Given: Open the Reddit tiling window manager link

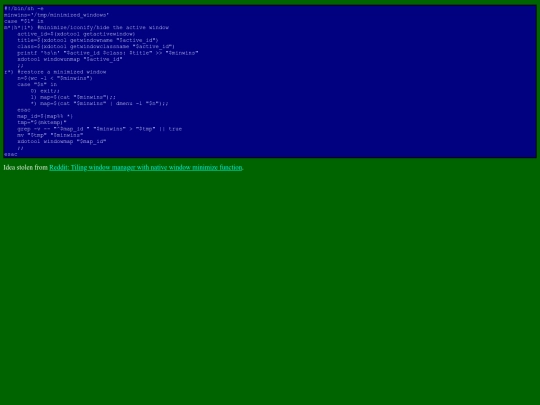Looking at the screenshot, I should (x=146, y=168).
